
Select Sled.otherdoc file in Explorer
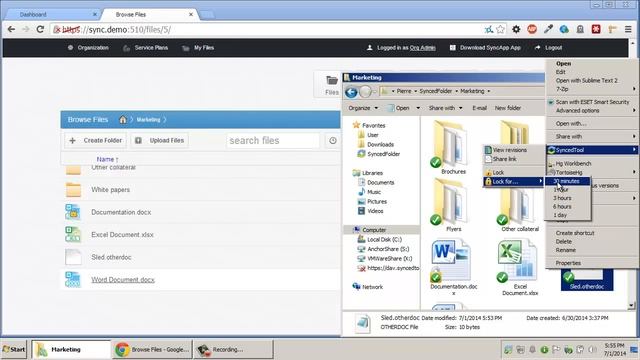[x=587, y=280]
